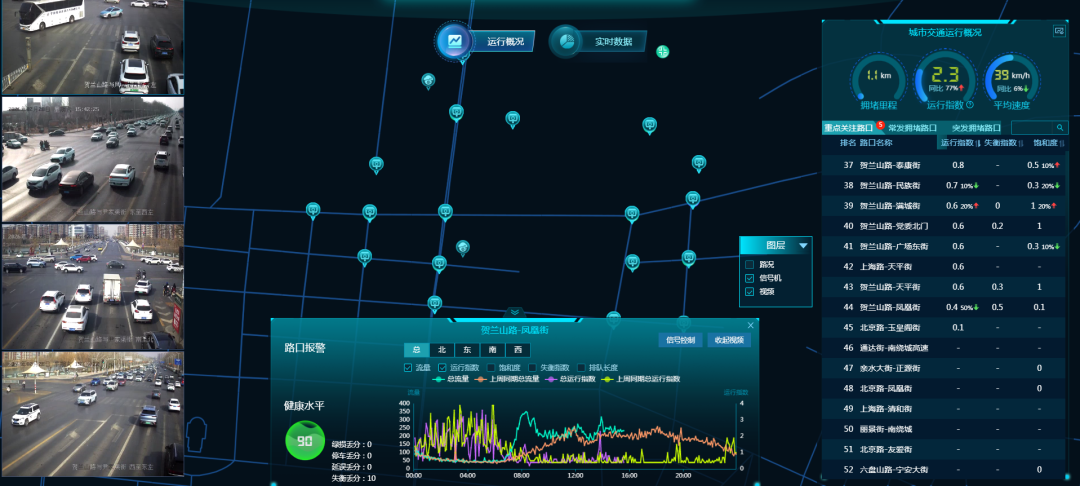
Task: Tick the 排队长度 checkbox in chart panel
Action: click(579, 367)
